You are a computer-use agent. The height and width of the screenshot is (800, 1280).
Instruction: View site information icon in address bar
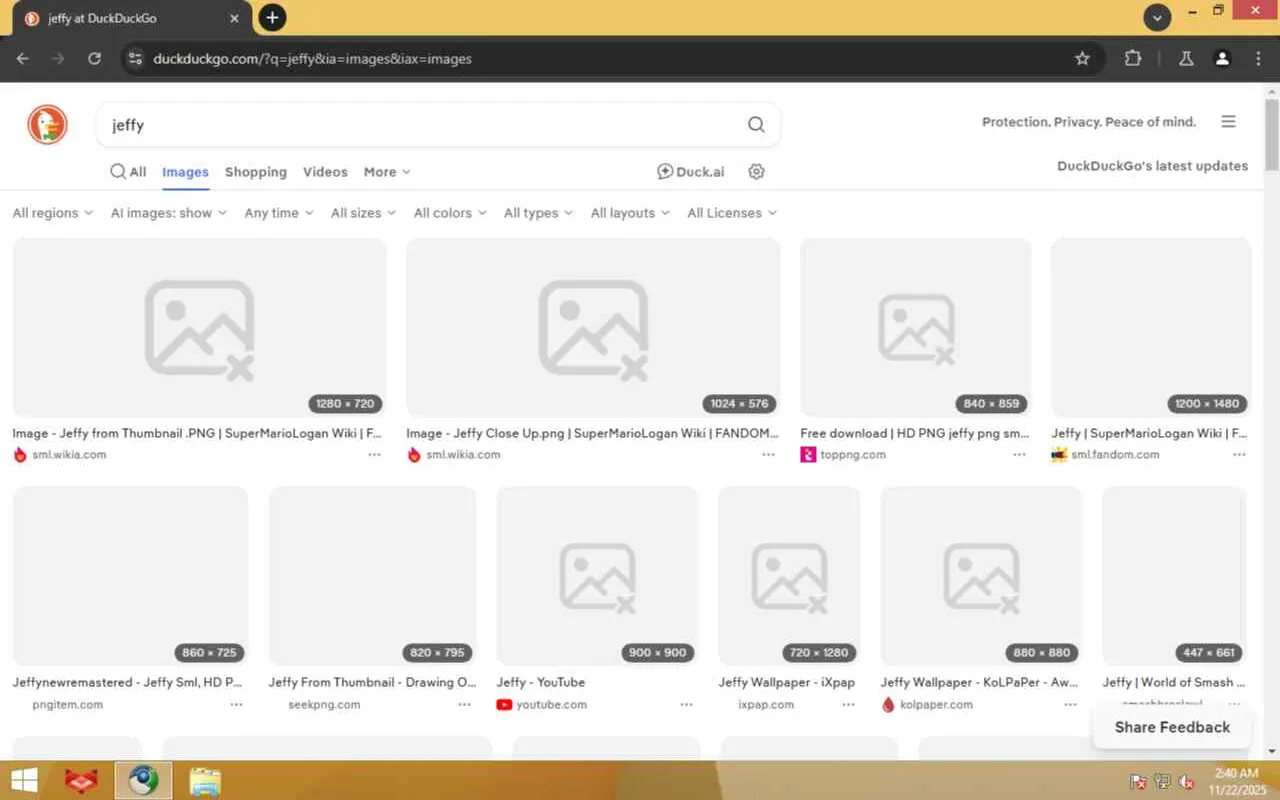(x=136, y=59)
